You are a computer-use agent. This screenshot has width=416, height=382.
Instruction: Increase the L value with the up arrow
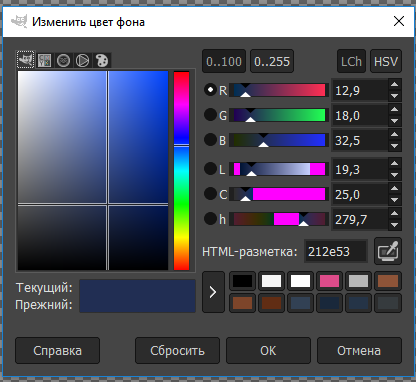[395, 163]
